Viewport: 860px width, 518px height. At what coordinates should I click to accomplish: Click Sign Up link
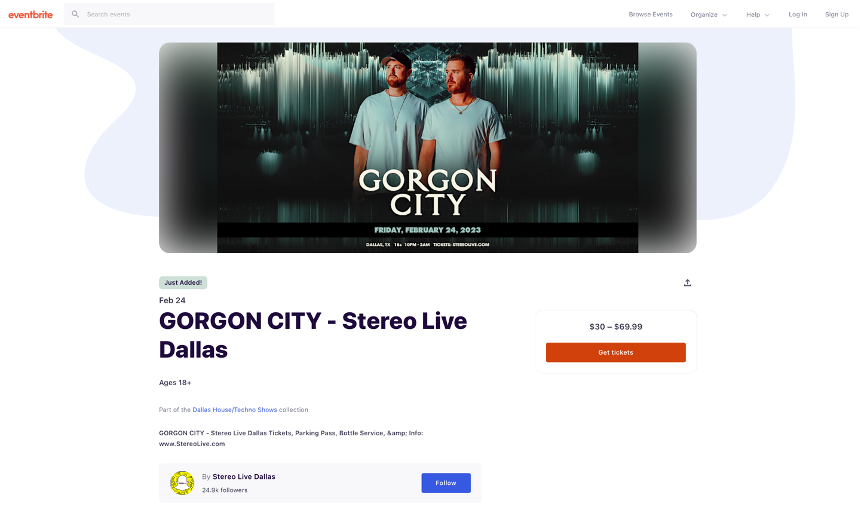point(836,14)
